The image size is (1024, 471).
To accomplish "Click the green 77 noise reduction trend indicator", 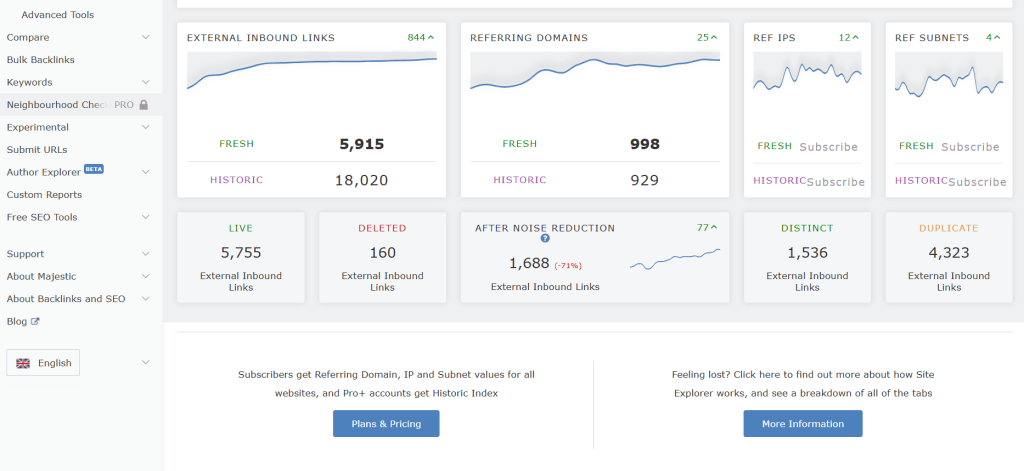I will 707,228.
